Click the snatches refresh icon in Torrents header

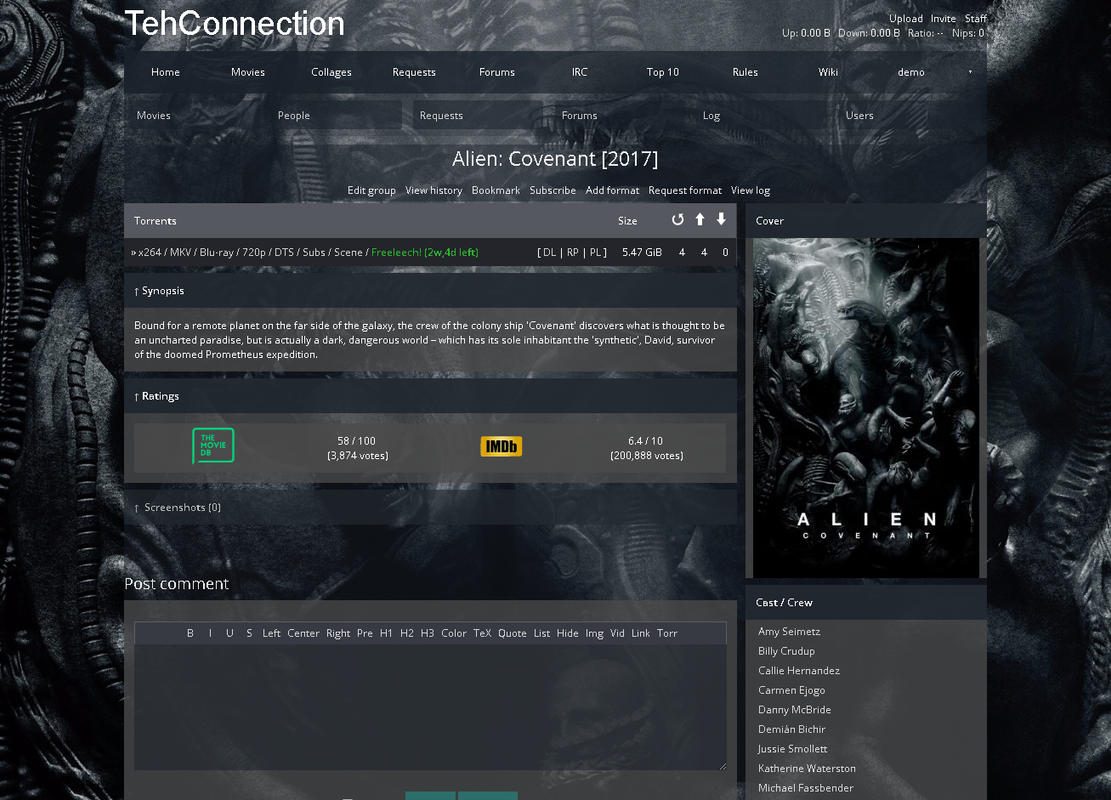coord(677,220)
